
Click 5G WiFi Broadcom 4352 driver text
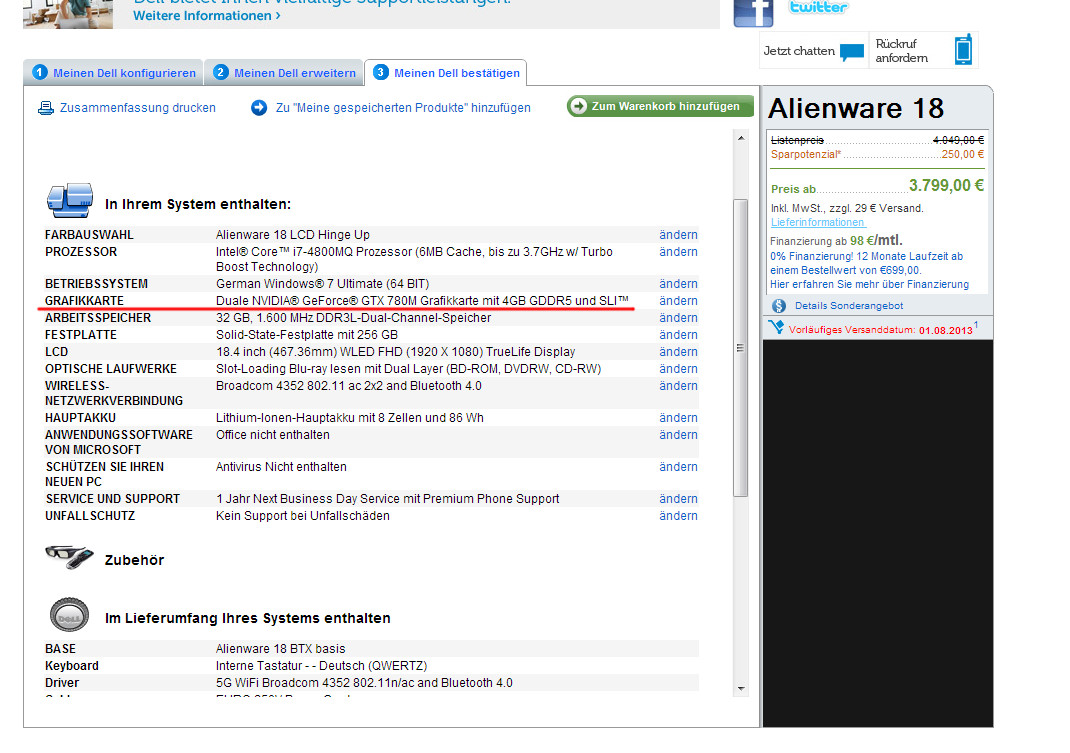pos(364,683)
